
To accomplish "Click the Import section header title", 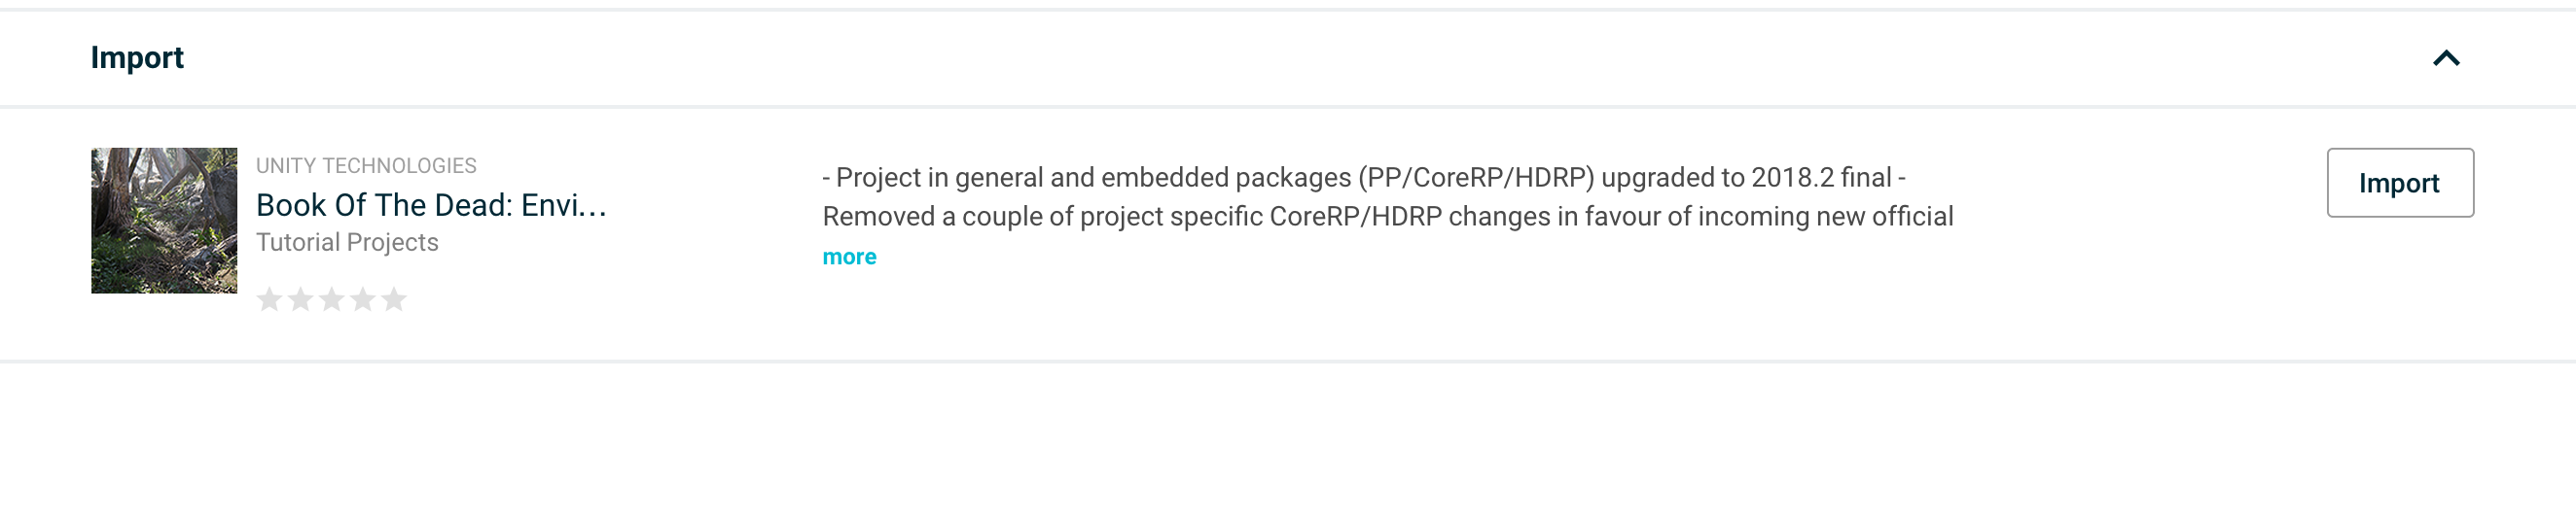I will pos(137,58).
